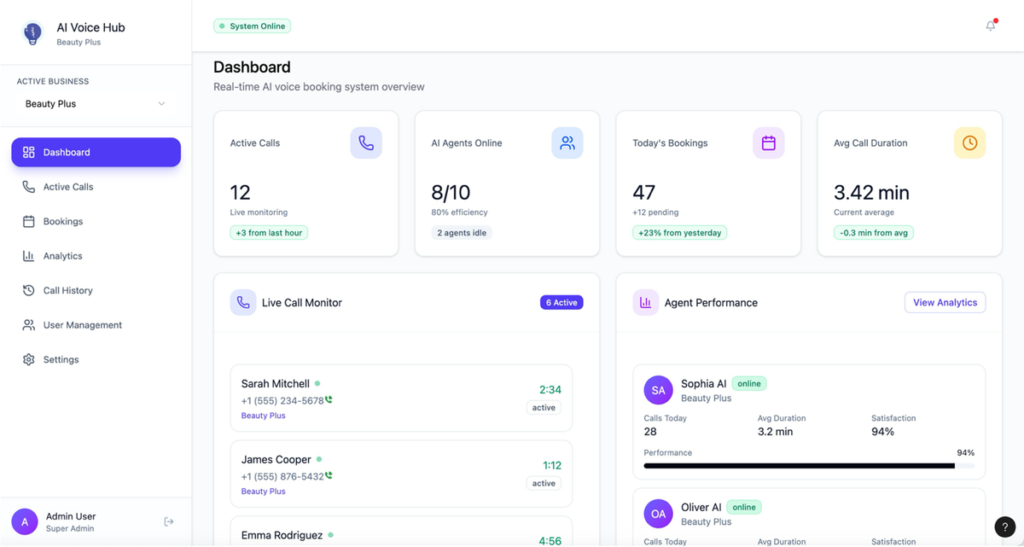Viewport: 1024px width, 547px height.
Task: Open the help question mark button
Action: pos(1005,527)
